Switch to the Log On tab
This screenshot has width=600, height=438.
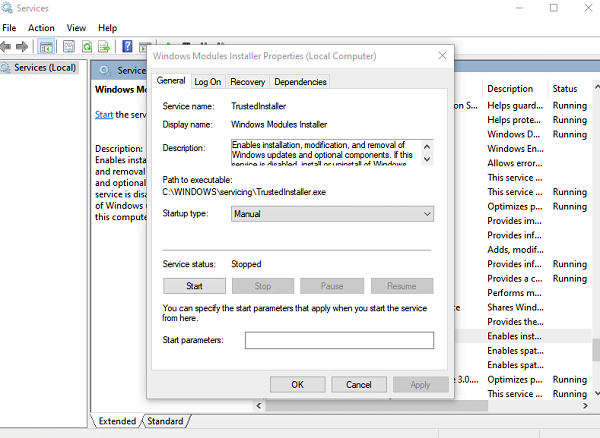(x=208, y=82)
